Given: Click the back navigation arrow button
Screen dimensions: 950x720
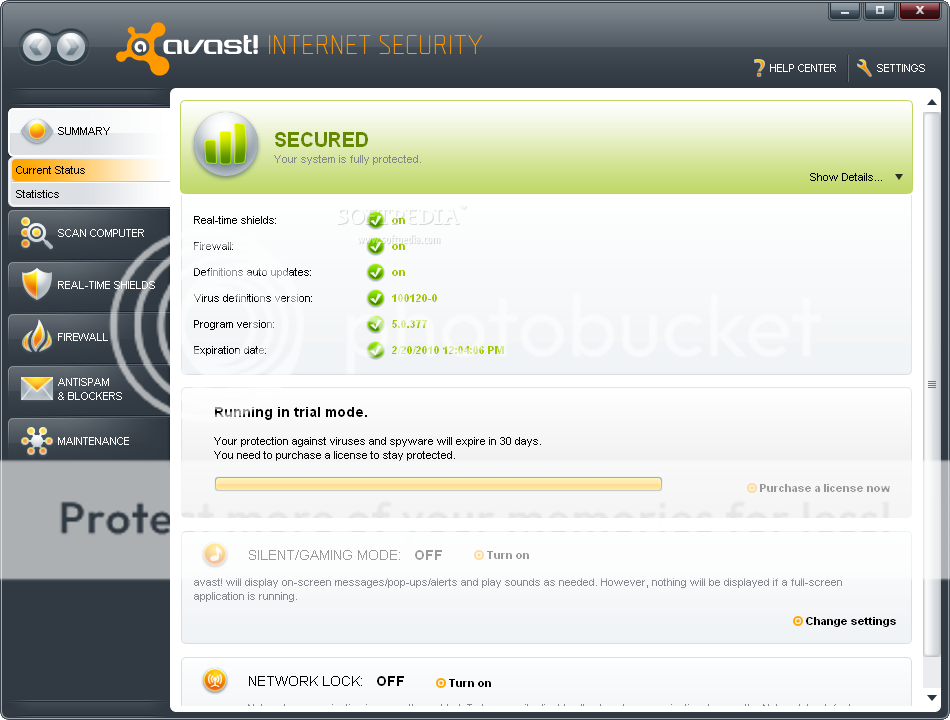Looking at the screenshot, I should pos(38,47).
